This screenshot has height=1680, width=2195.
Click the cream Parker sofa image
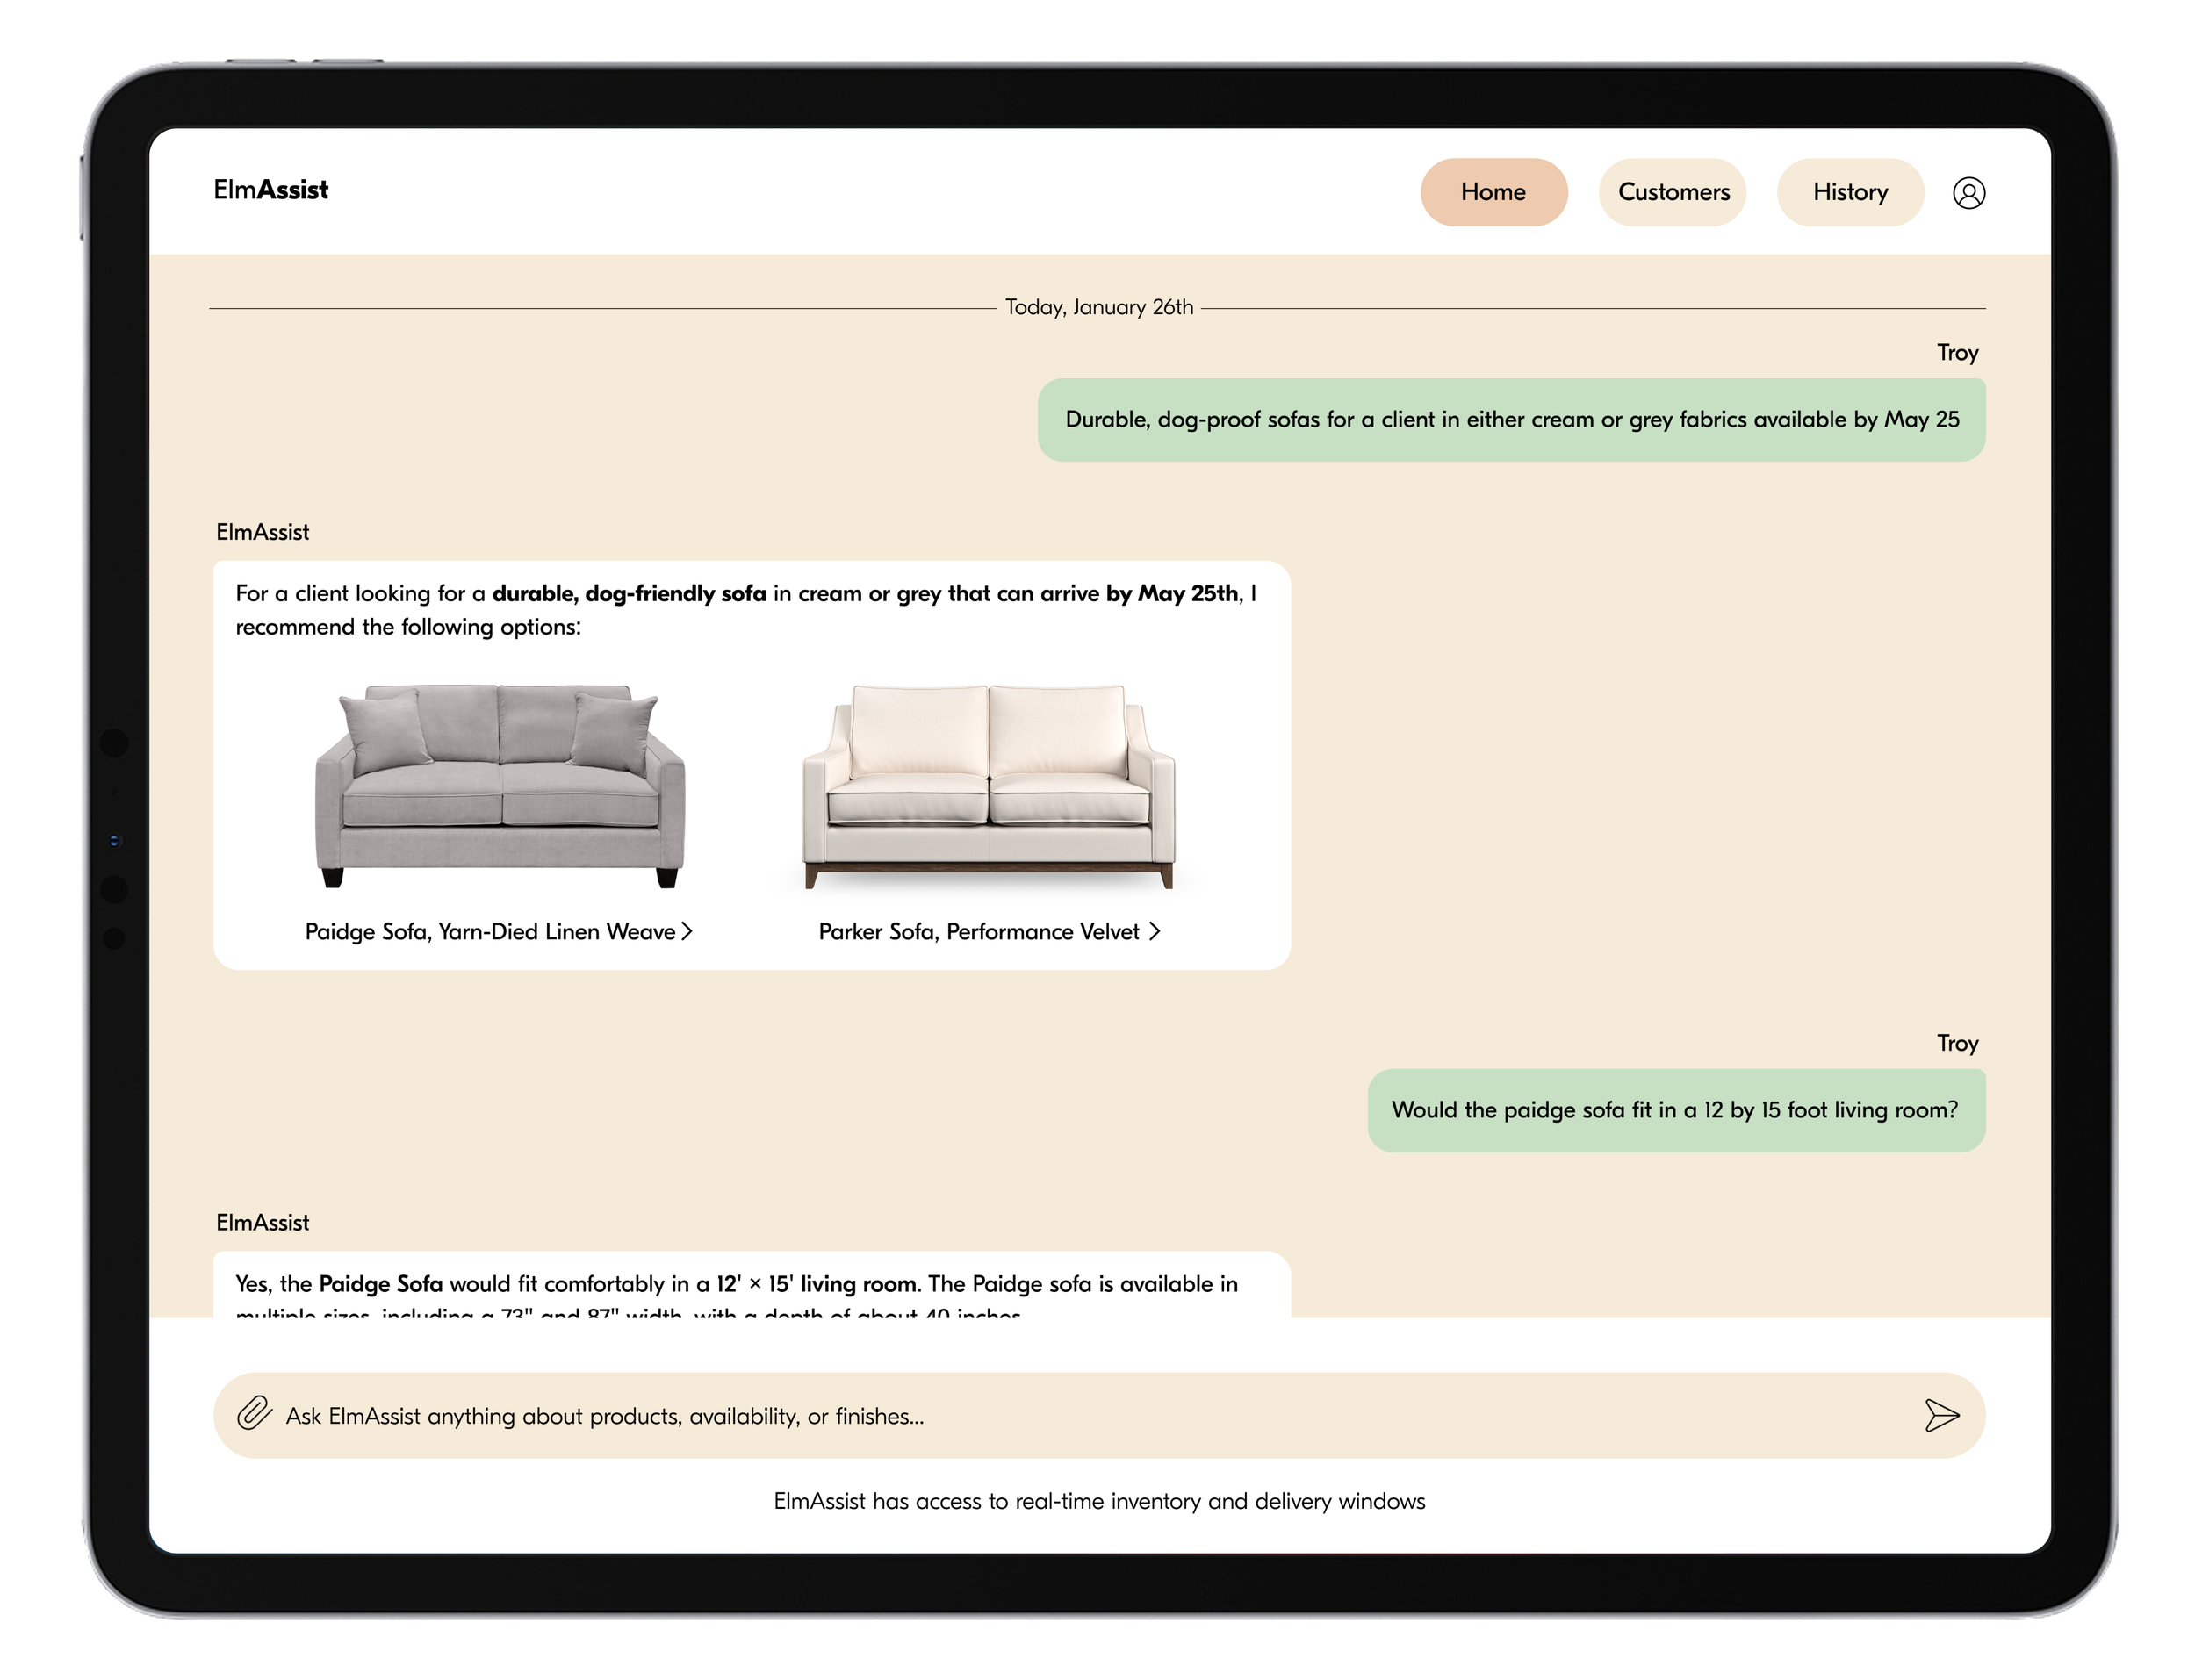(x=988, y=785)
